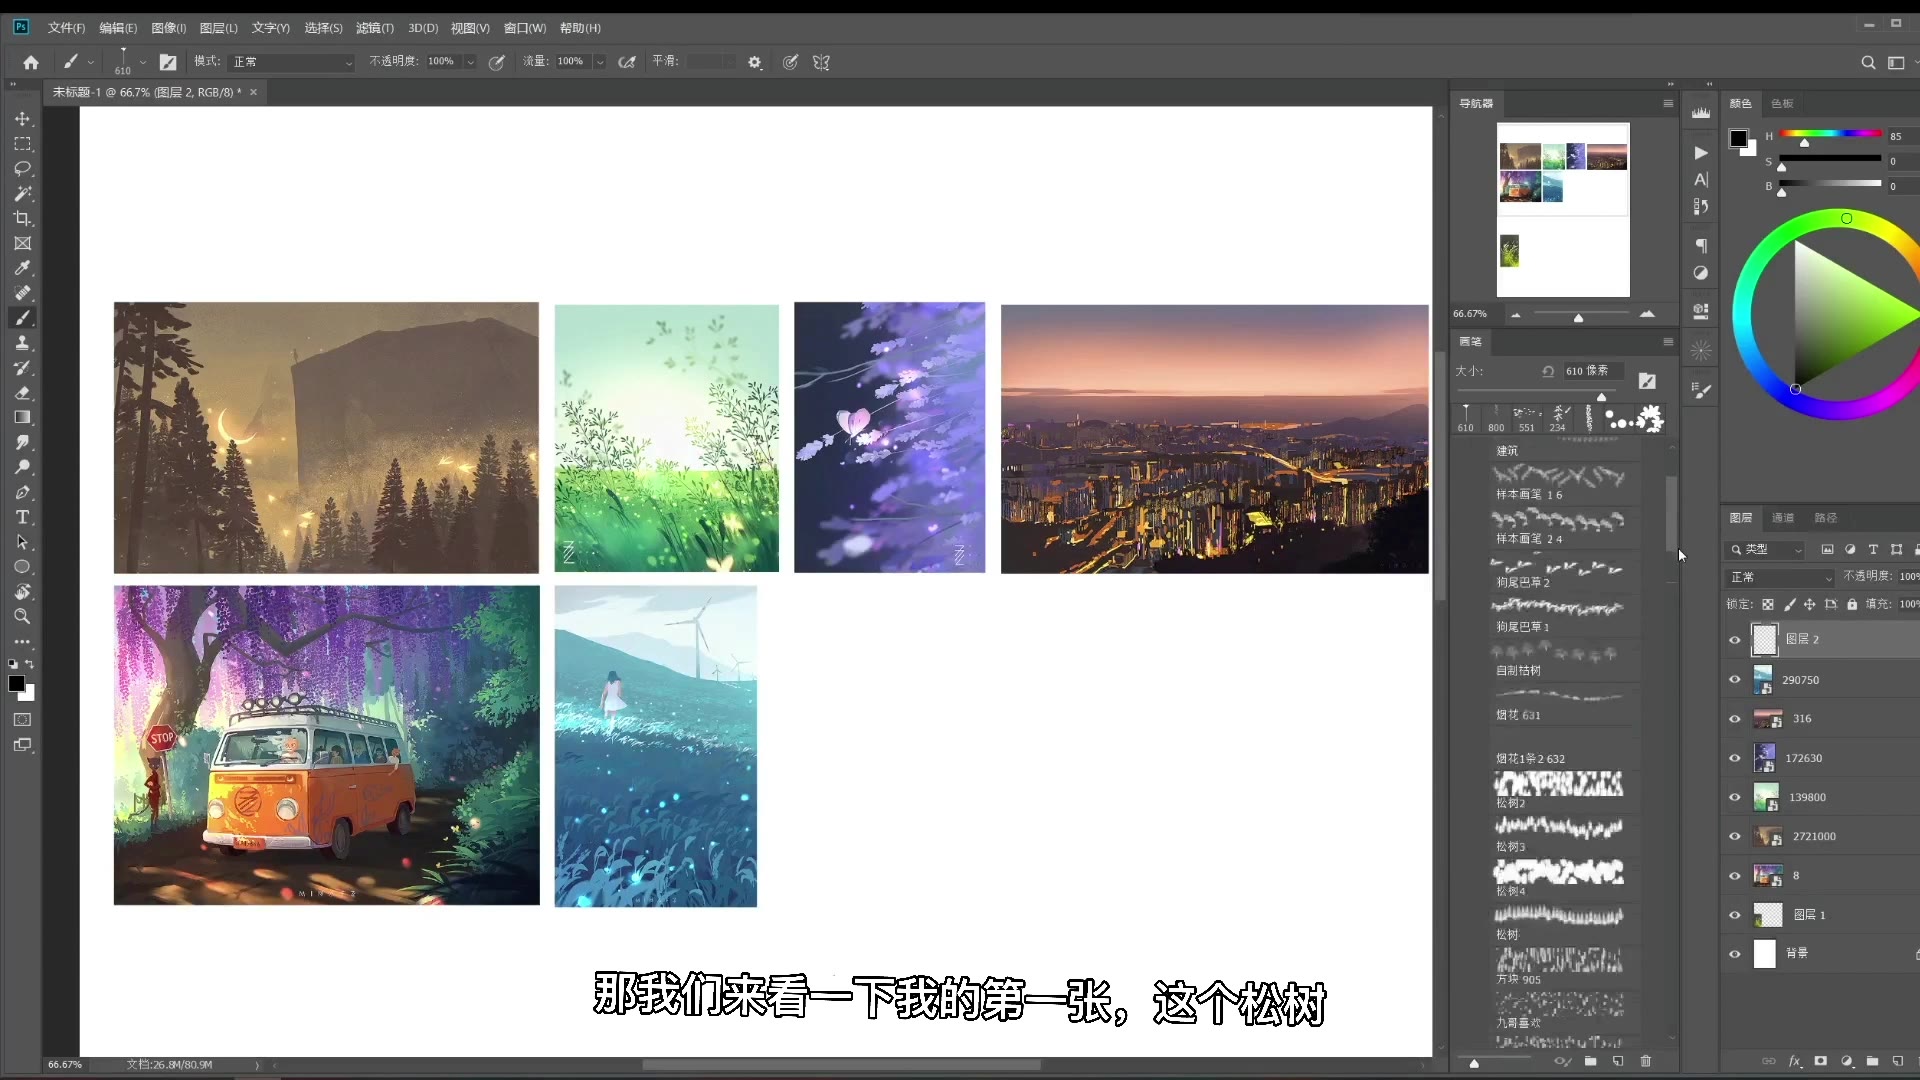Select the Lasso tool
Viewport: 1920px width, 1080px height.
[23, 168]
